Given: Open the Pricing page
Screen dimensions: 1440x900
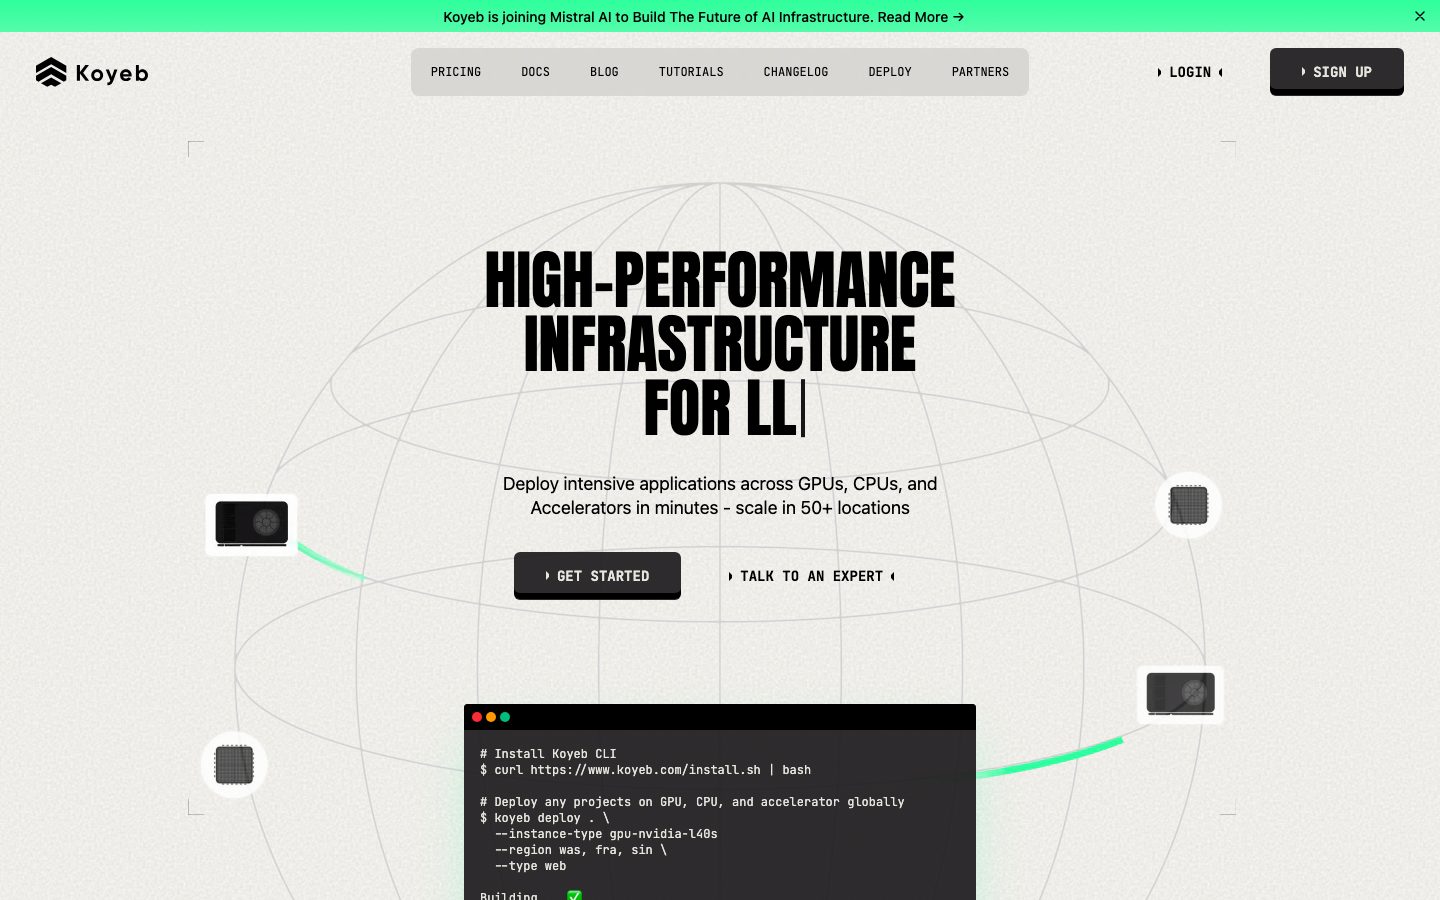Looking at the screenshot, I should pyautogui.click(x=456, y=72).
